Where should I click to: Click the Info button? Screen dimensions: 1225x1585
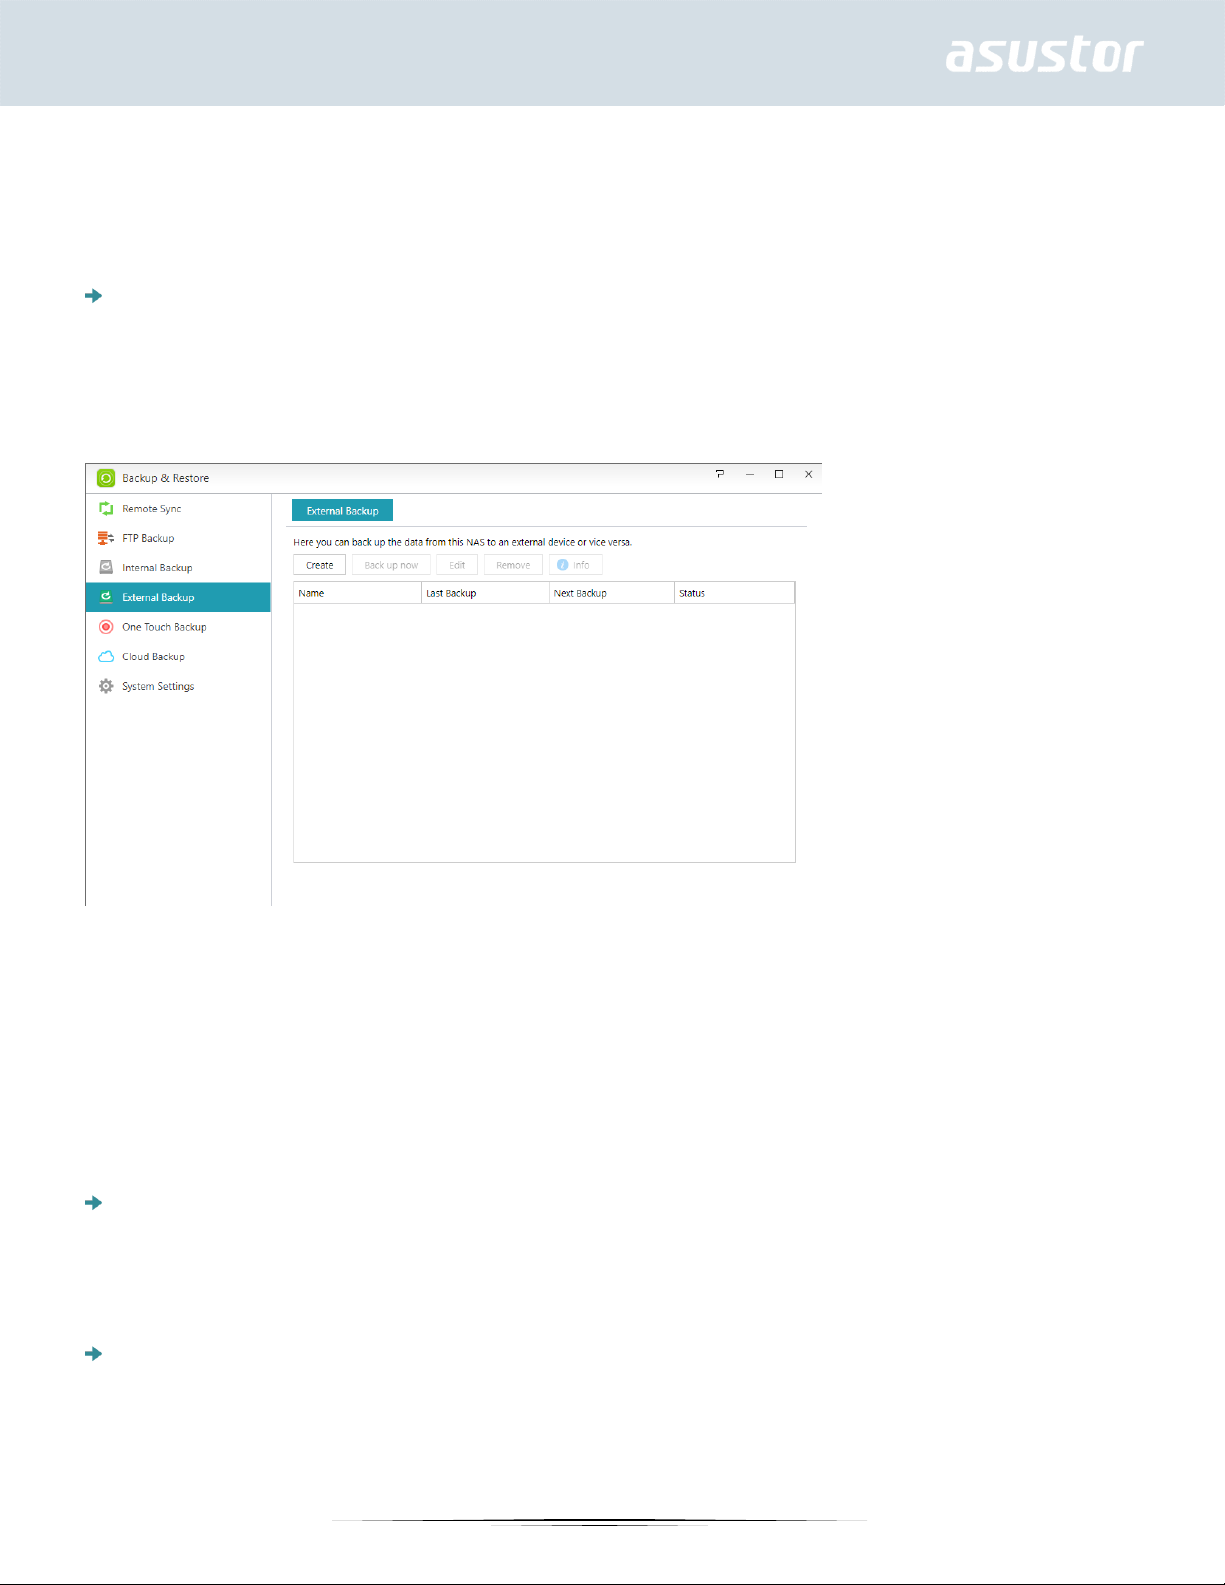(575, 565)
